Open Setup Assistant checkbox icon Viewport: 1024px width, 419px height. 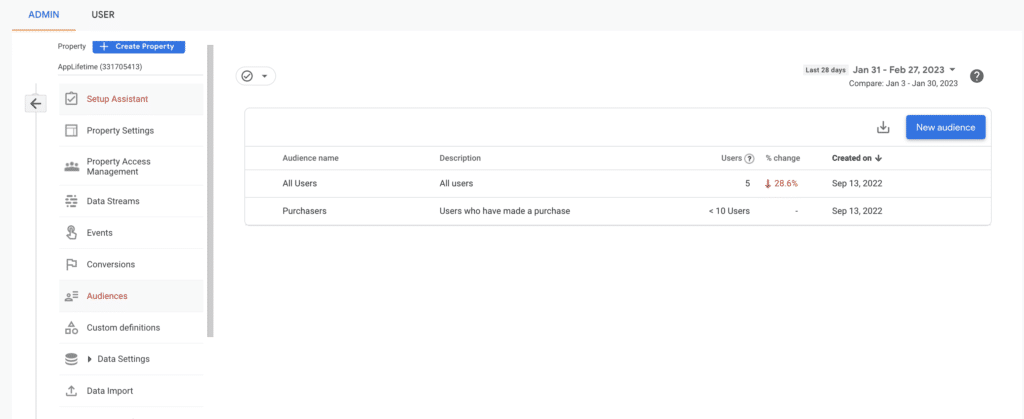point(71,99)
